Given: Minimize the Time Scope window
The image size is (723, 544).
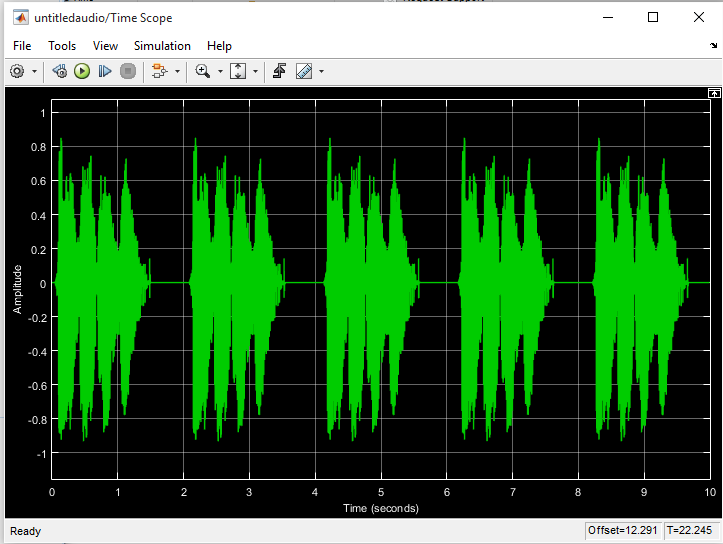Looking at the screenshot, I should [608, 18].
